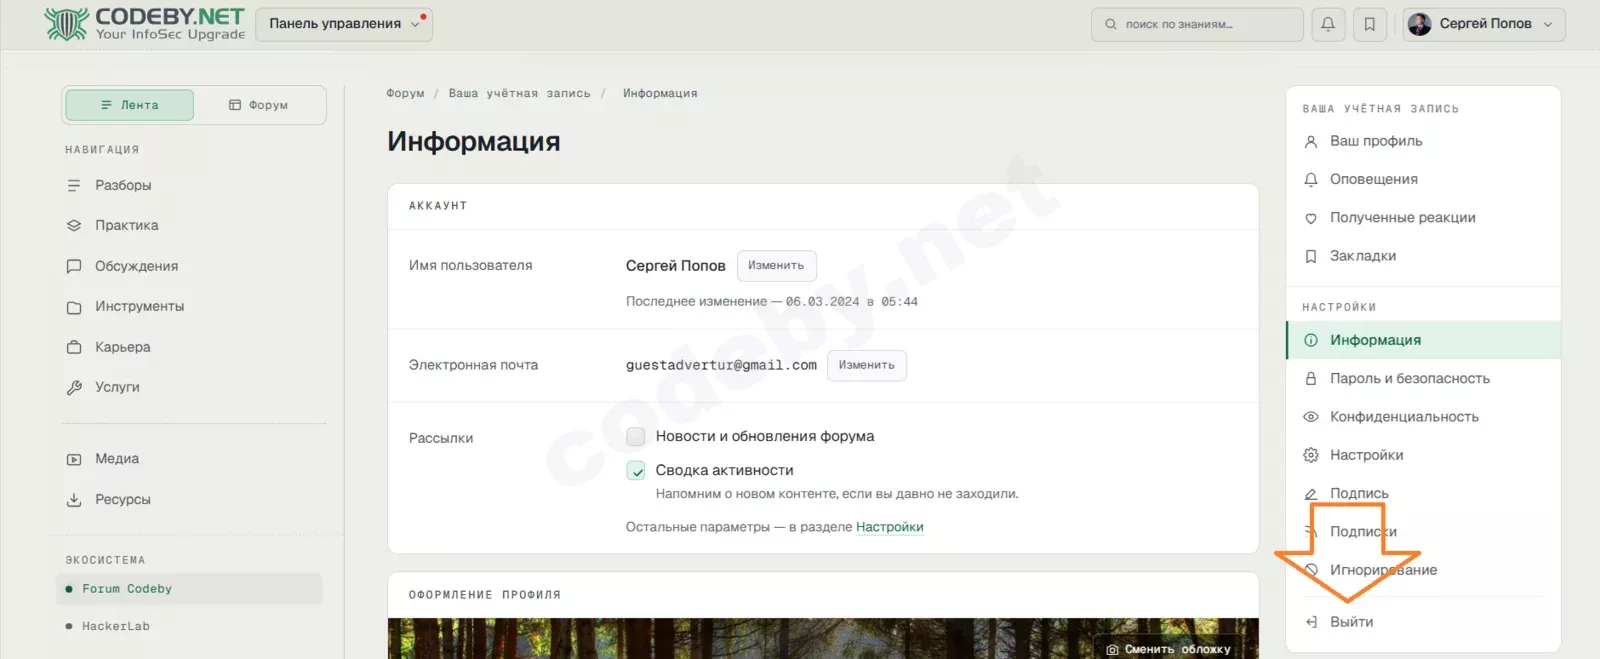Click the Информация info icon
This screenshot has height=659, width=1600.
click(x=1311, y=340)
